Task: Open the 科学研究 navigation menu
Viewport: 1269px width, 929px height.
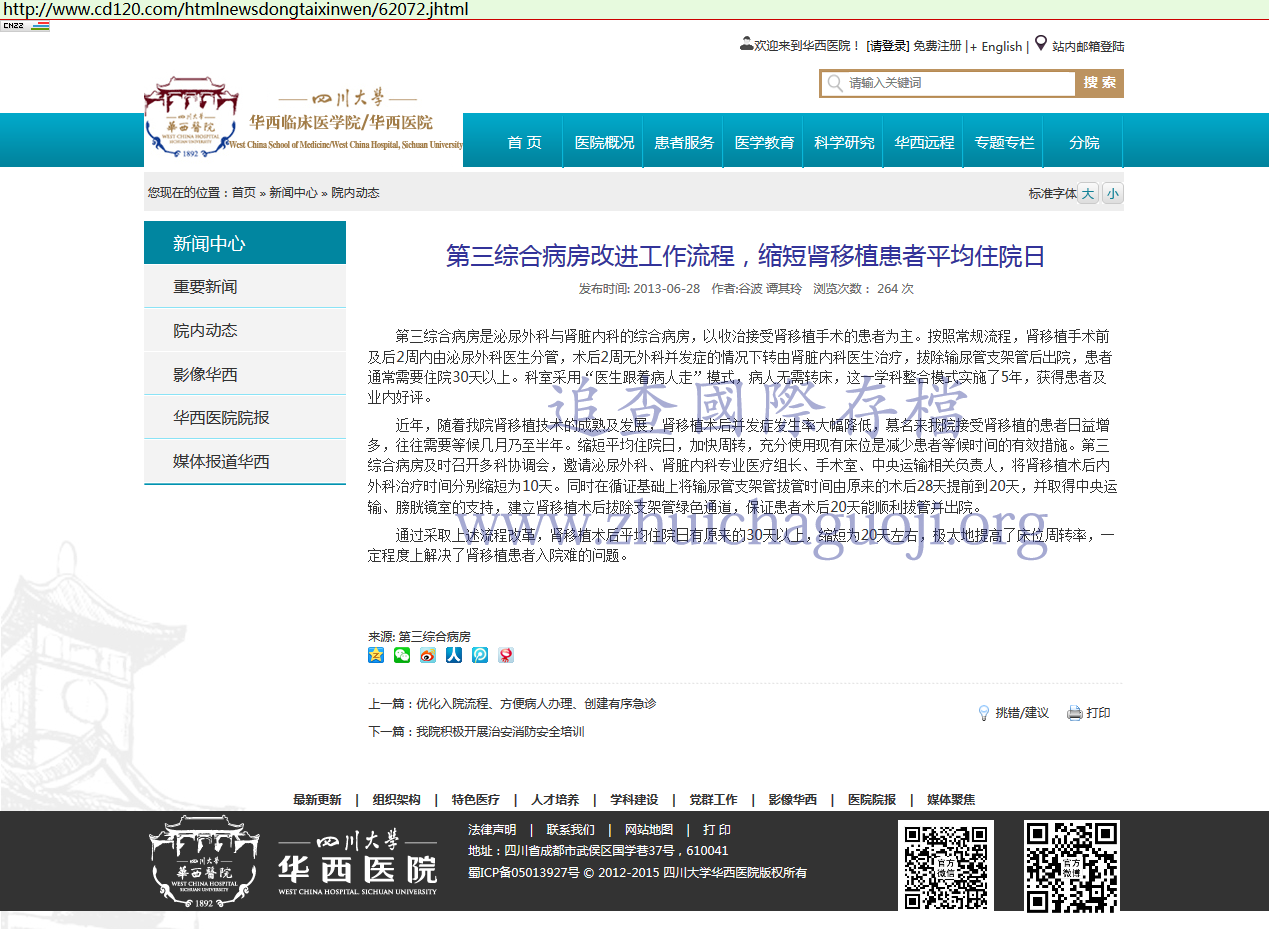Action: point(844,142)
